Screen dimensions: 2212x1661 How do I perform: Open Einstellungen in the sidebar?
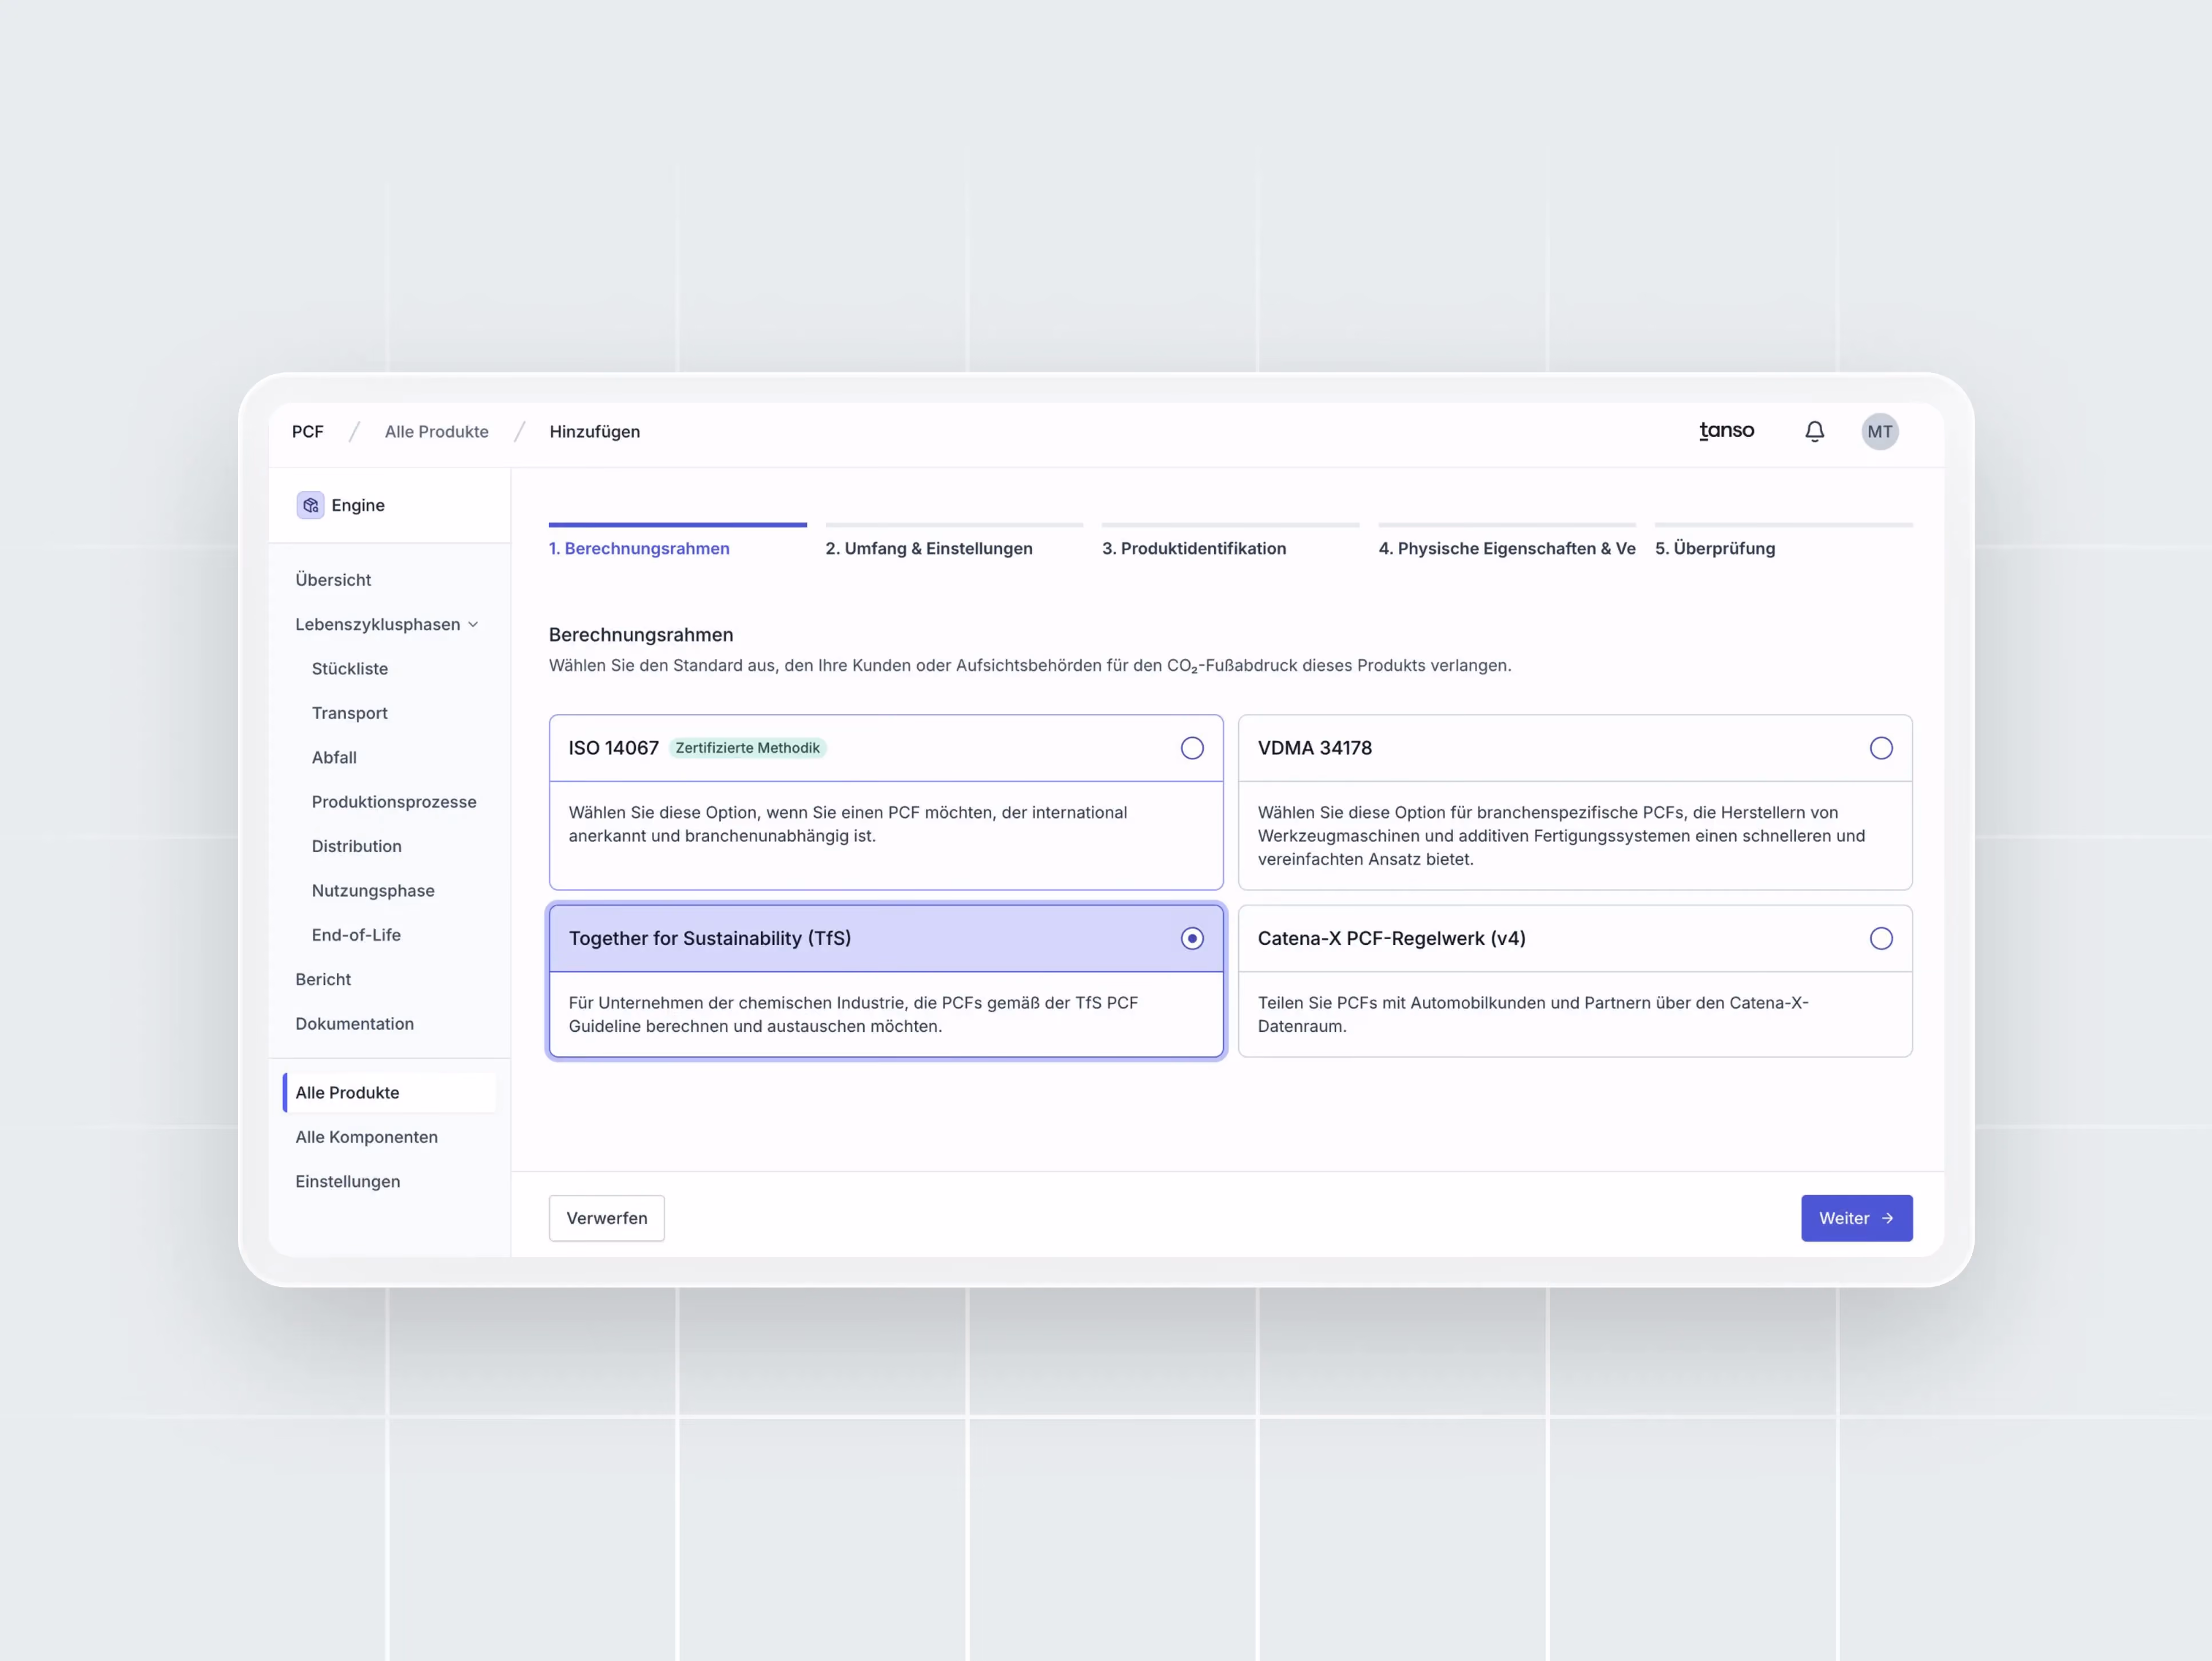348,1181
